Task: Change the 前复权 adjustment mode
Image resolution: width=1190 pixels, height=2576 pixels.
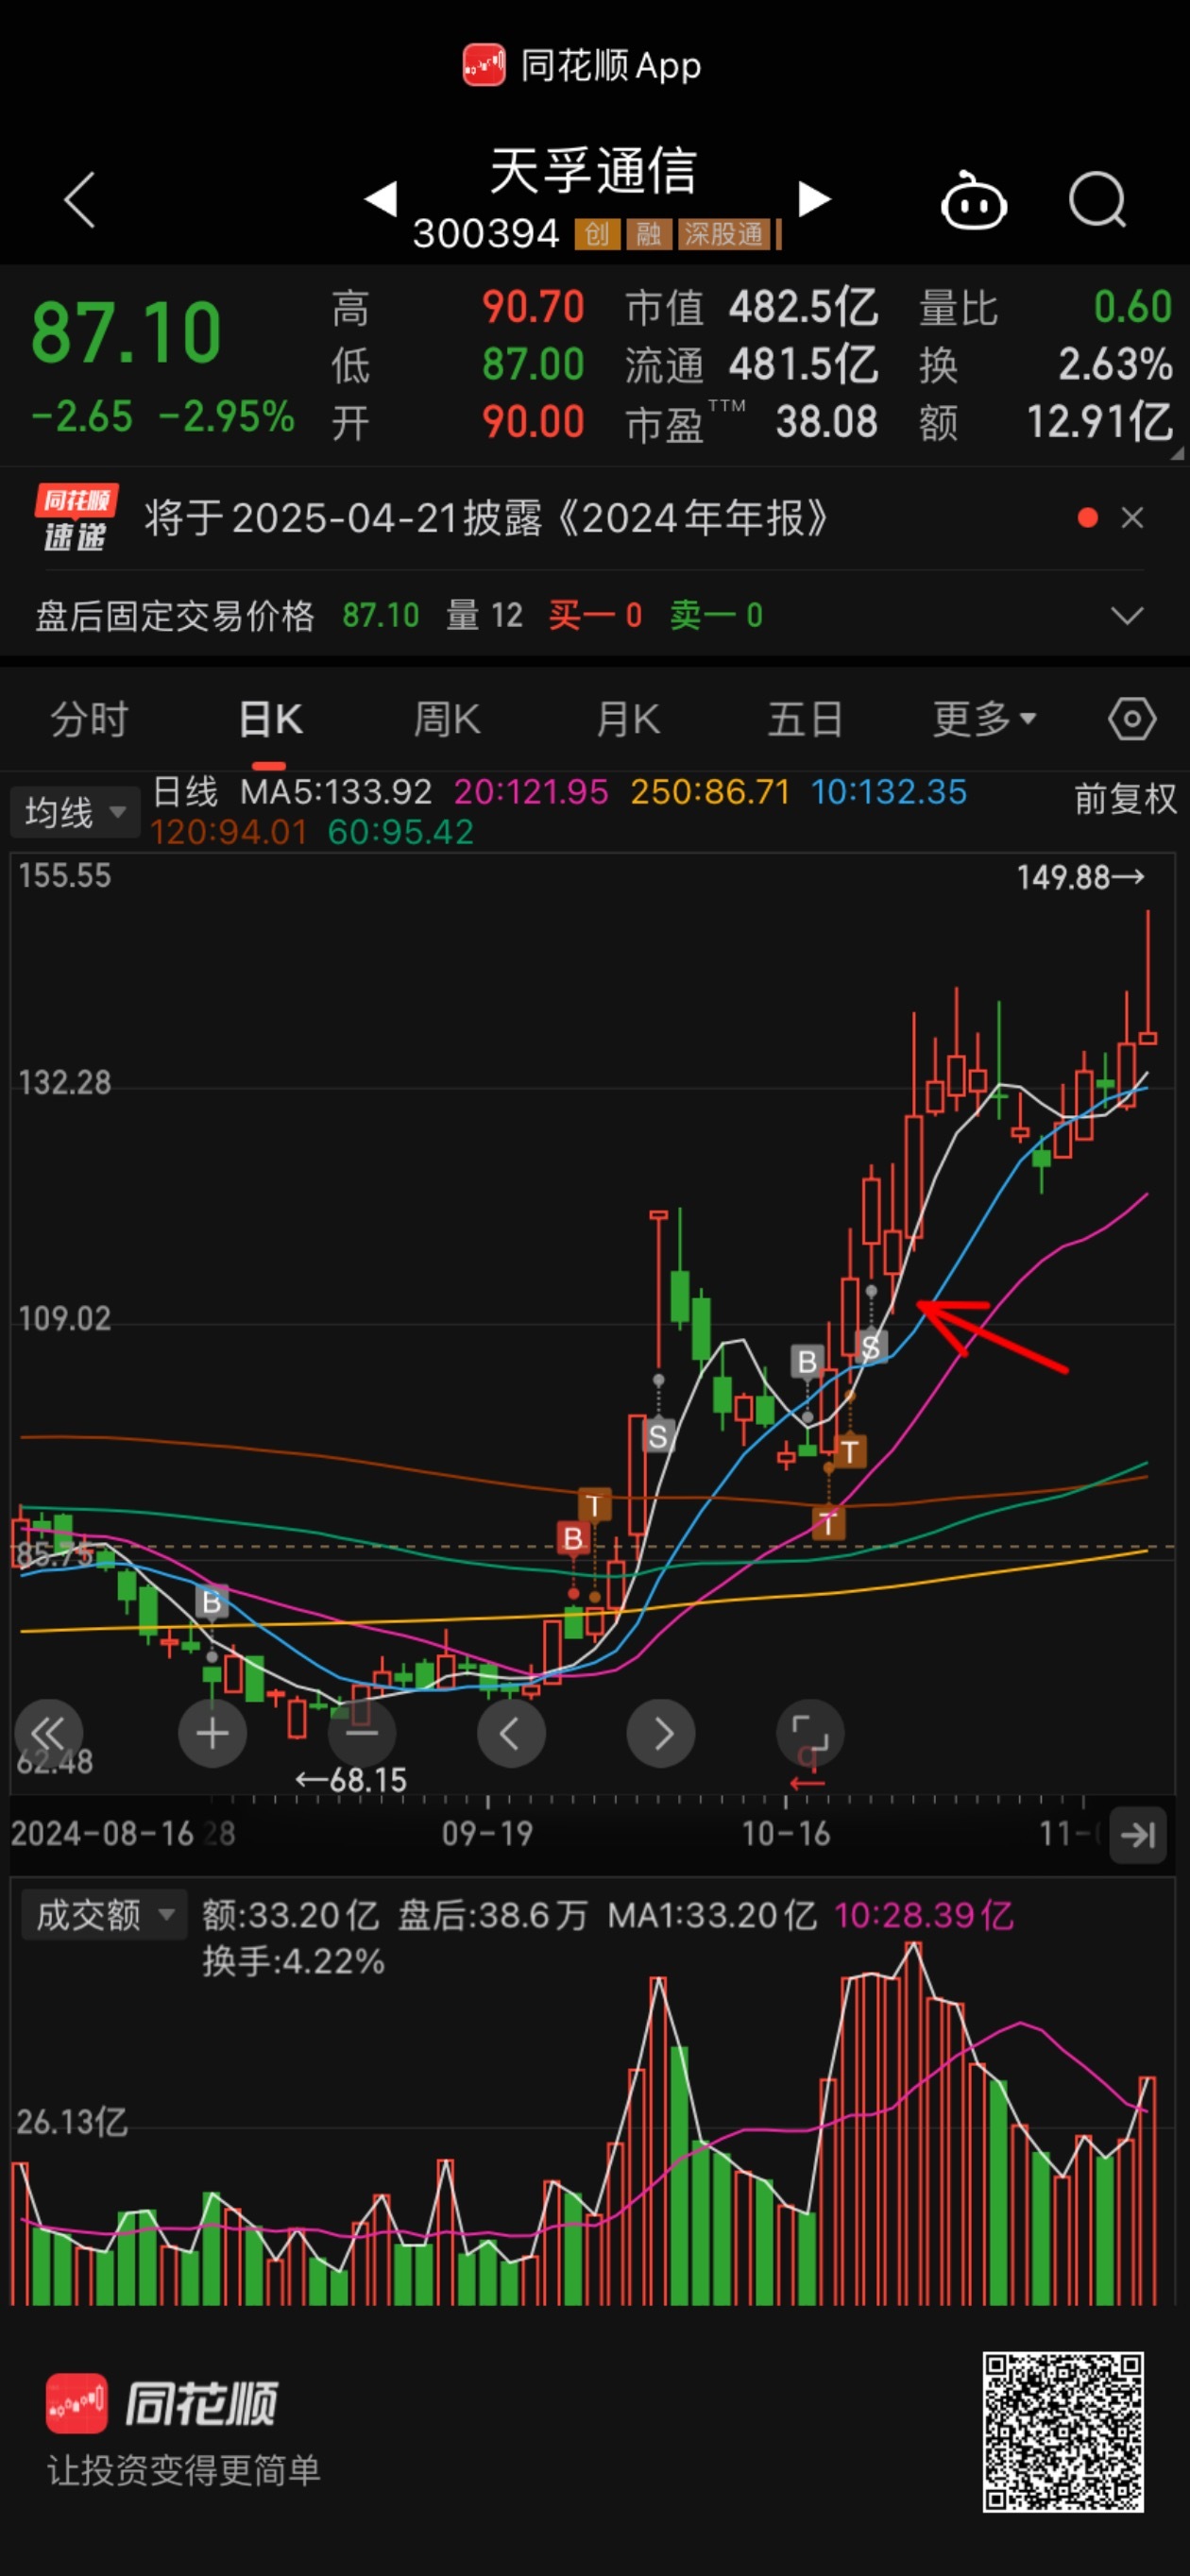Action: click(x=1126, y=799)
